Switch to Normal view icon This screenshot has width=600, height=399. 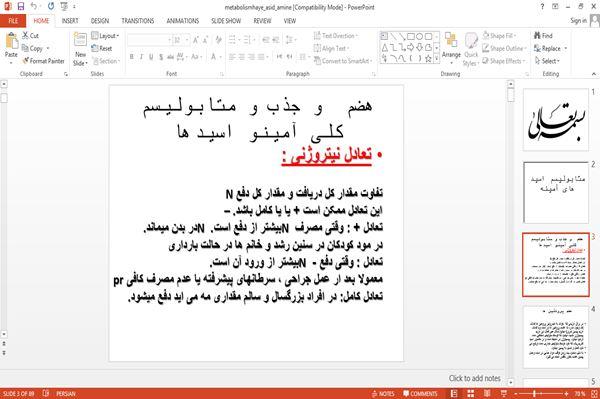(454, 394)
